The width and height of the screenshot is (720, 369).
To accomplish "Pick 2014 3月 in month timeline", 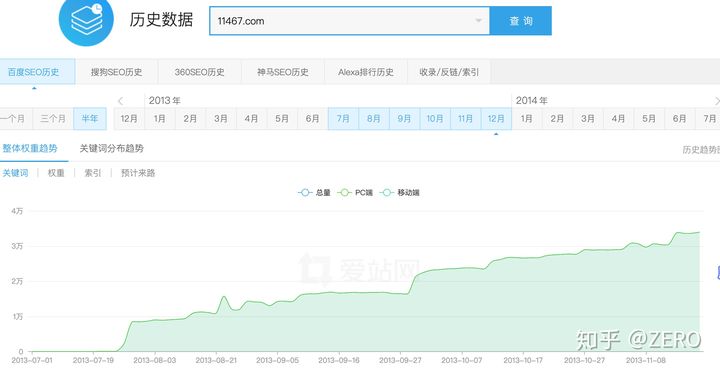I will pos(588,119).
